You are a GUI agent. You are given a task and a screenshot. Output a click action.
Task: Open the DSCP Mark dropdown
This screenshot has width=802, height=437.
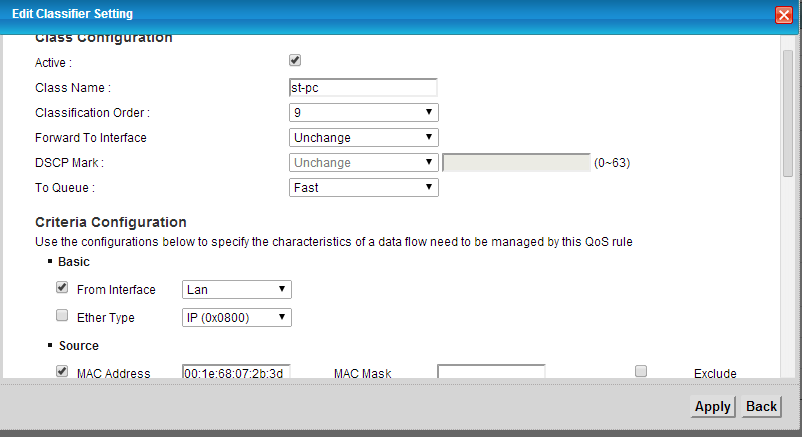[x=364, y=162]
